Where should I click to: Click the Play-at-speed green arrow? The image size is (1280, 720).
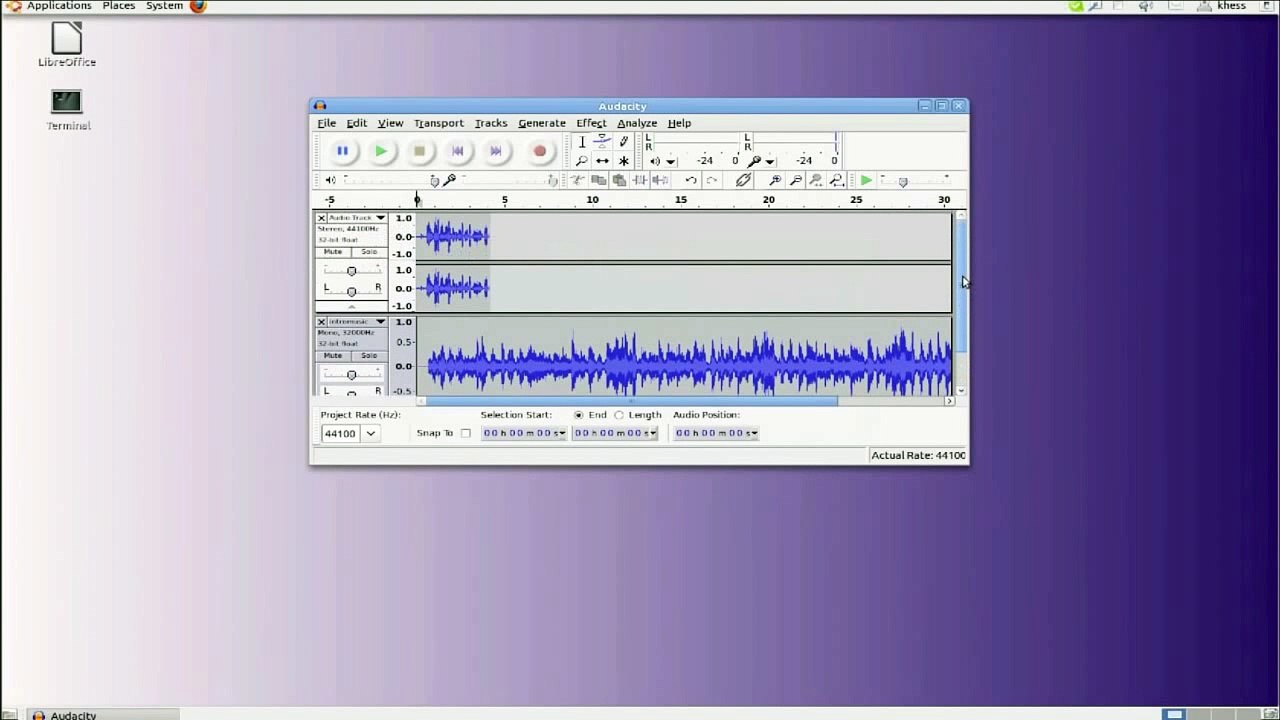click(x=866, y=180)
